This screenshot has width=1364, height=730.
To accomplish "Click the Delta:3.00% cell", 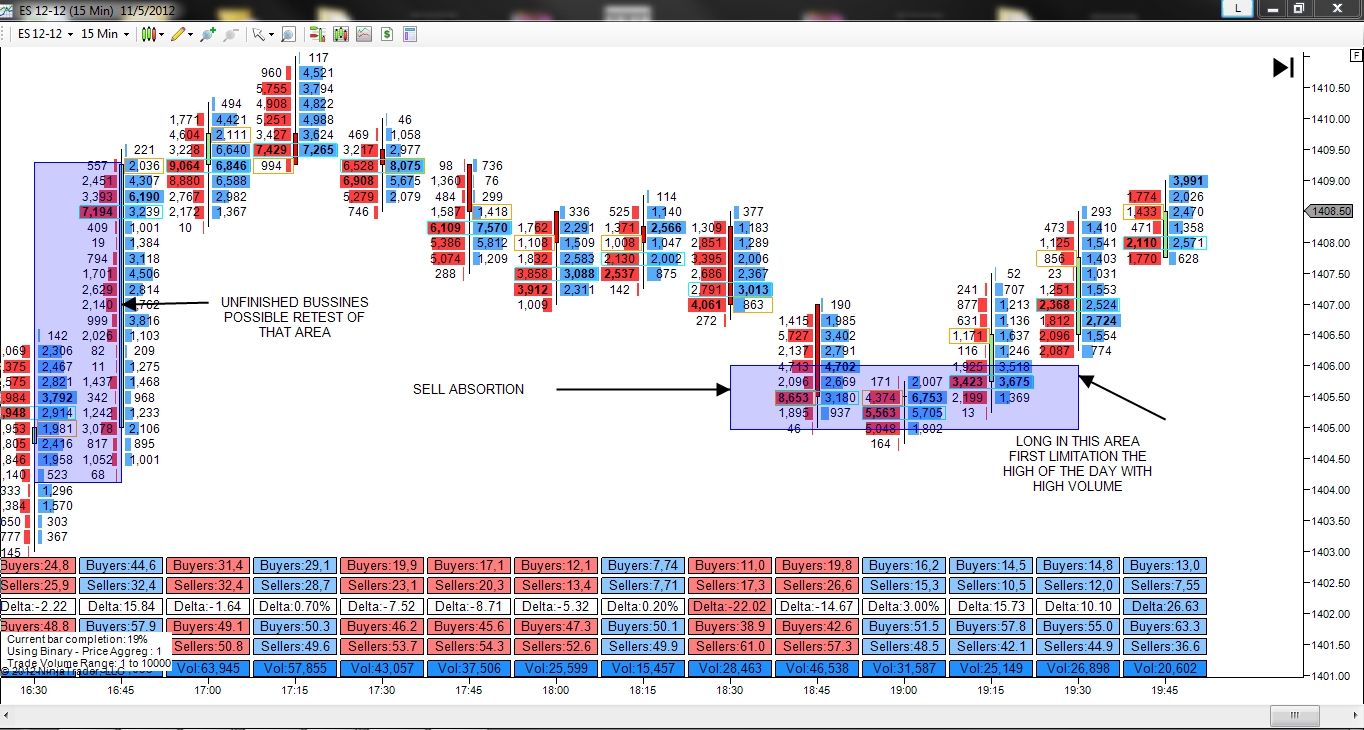I will pos(902,606).
